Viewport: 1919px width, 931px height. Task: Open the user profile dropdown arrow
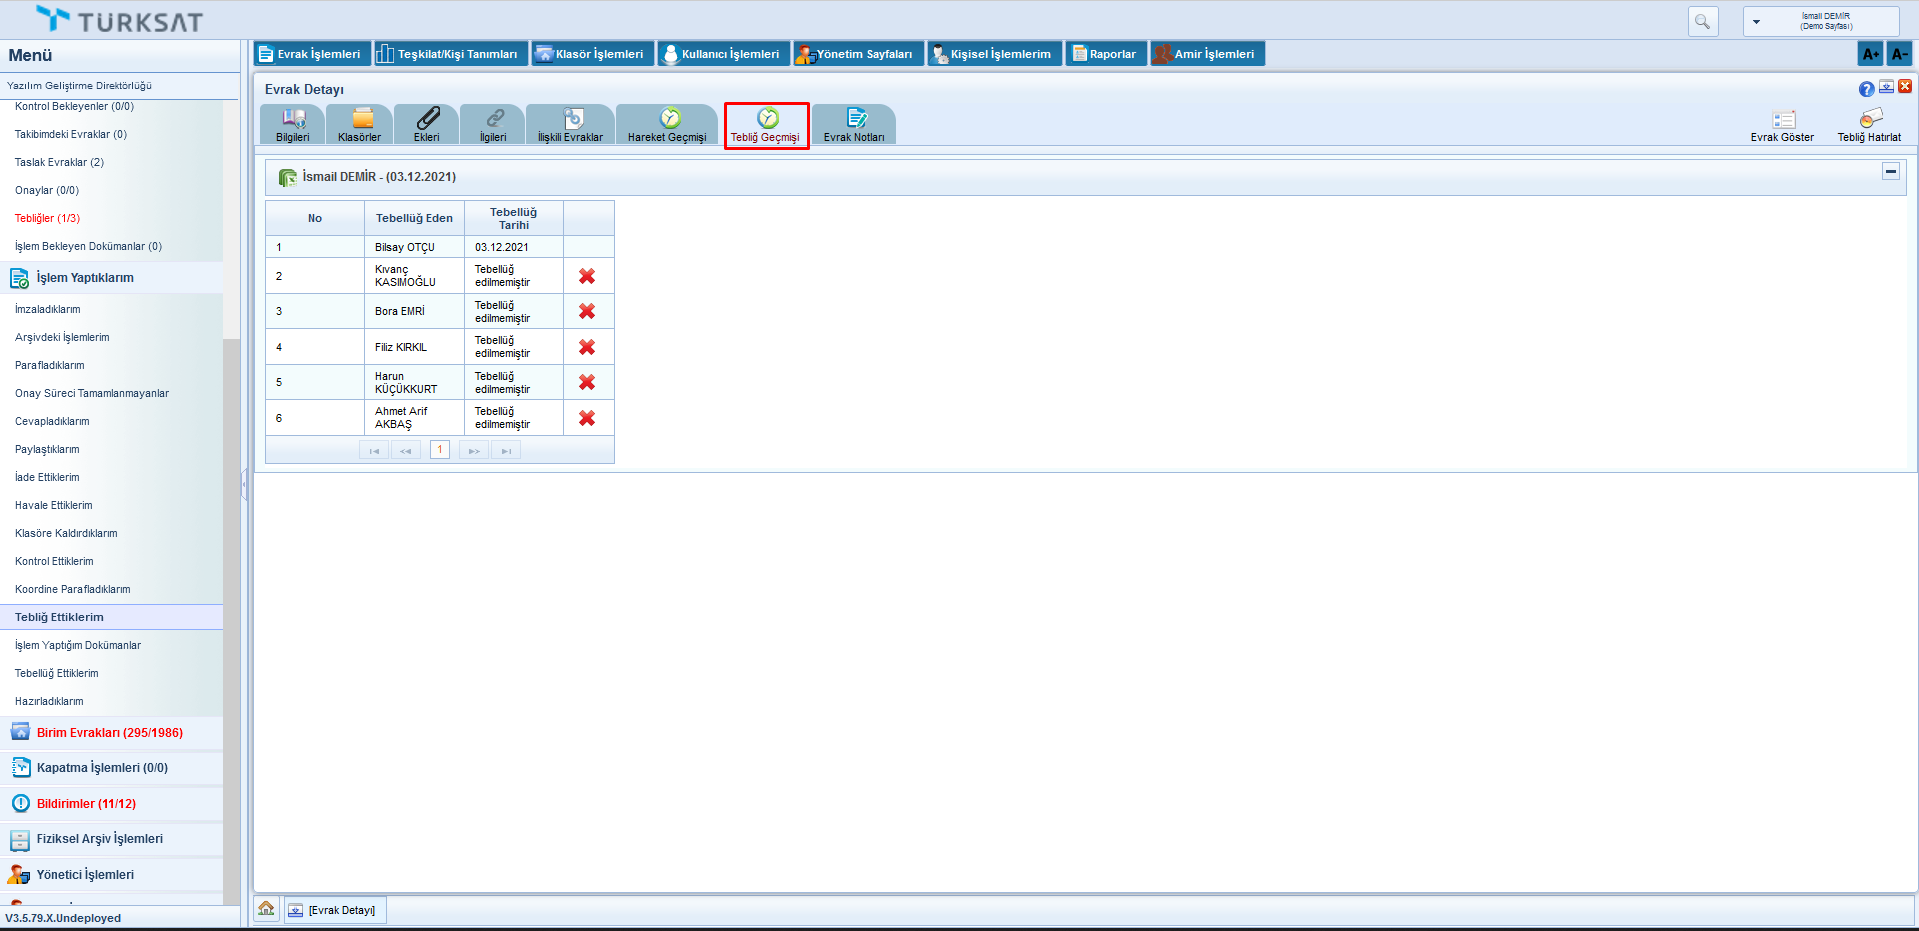[1756, 22]
